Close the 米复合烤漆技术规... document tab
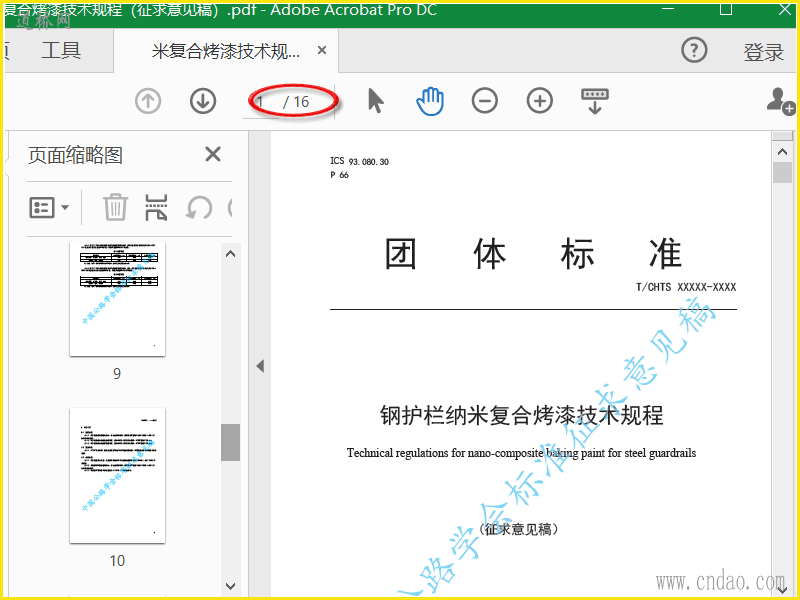Screen dimensions: 800x600 (322, 50)
